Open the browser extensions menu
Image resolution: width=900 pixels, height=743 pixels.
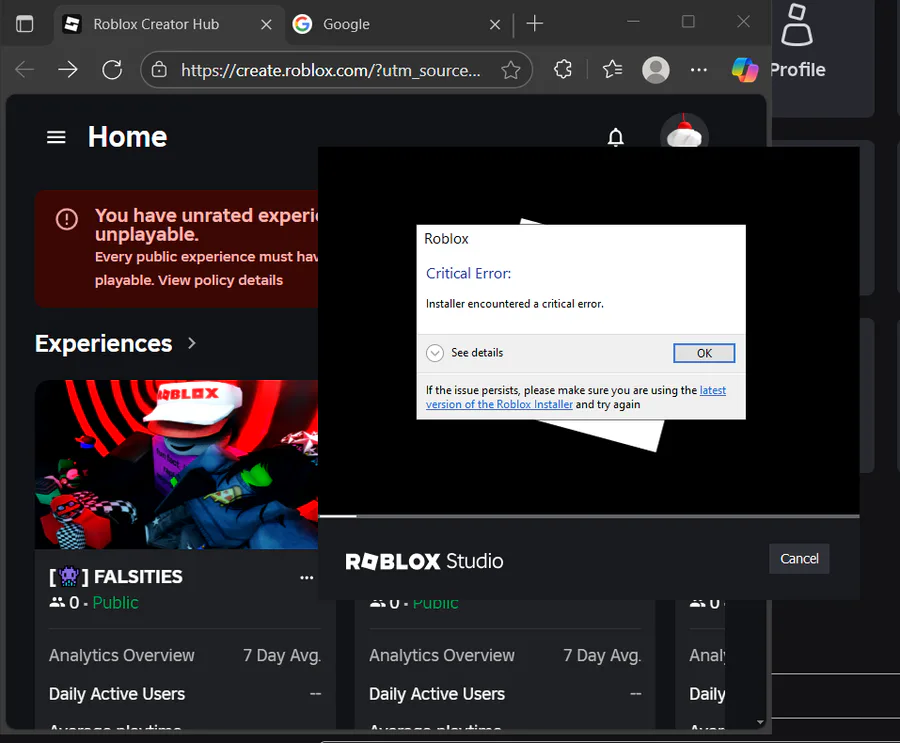point(563,69)
